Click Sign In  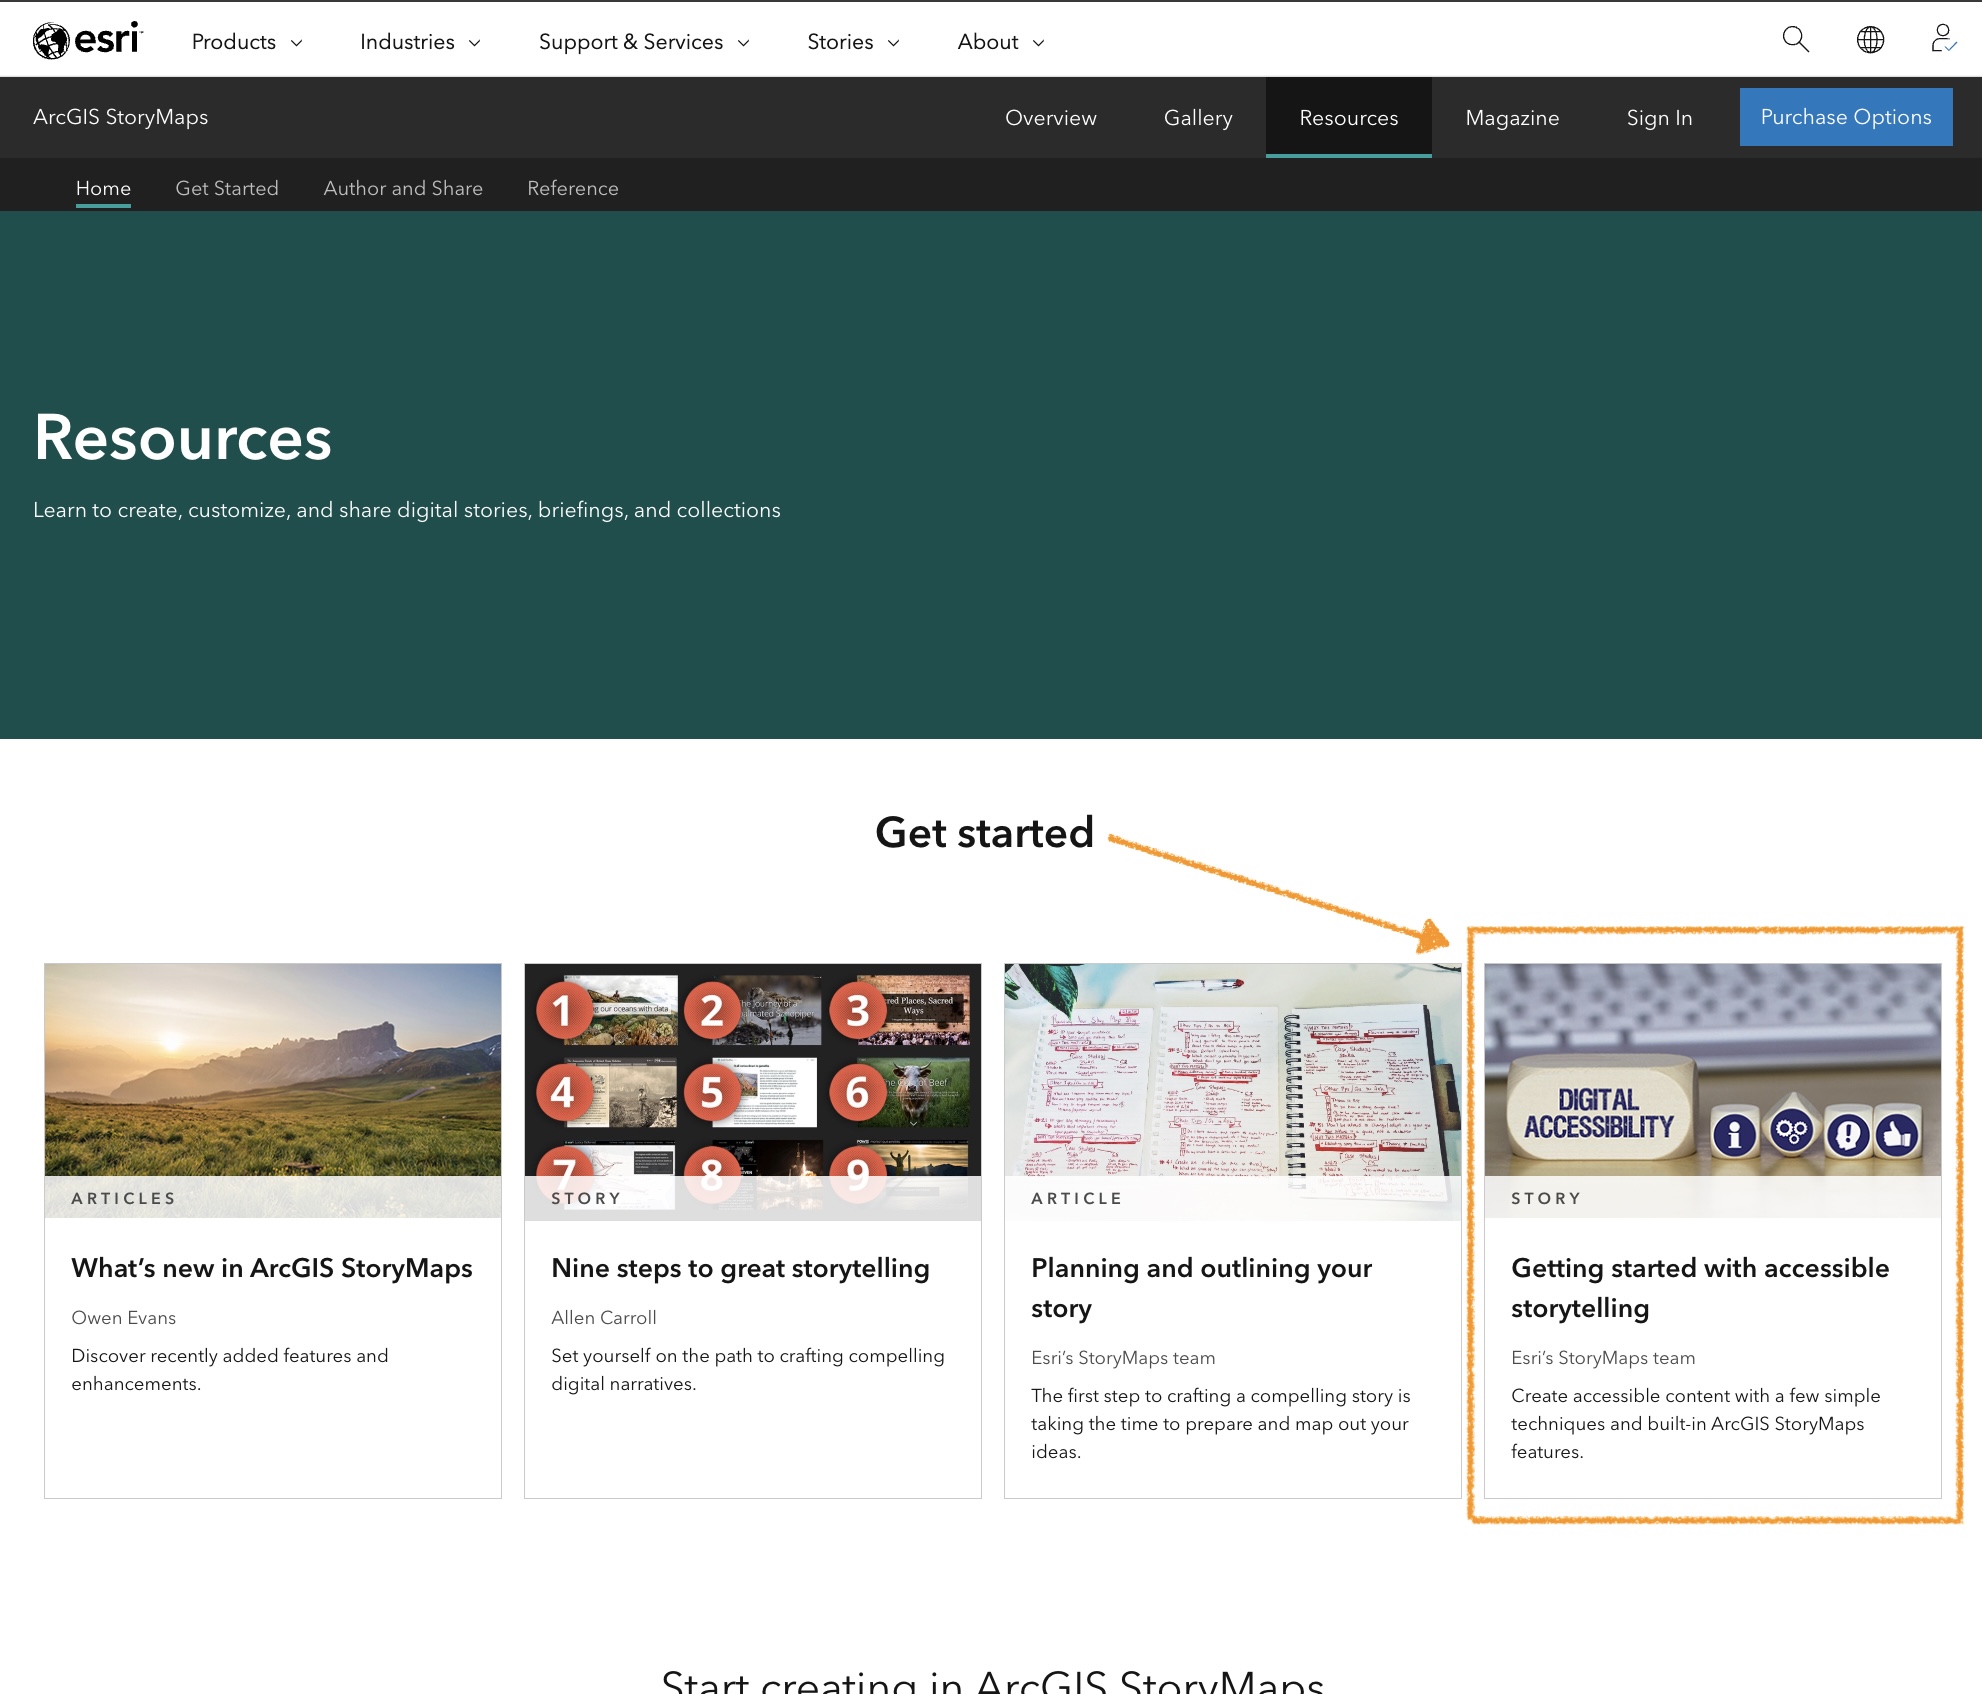[1658, 117]
